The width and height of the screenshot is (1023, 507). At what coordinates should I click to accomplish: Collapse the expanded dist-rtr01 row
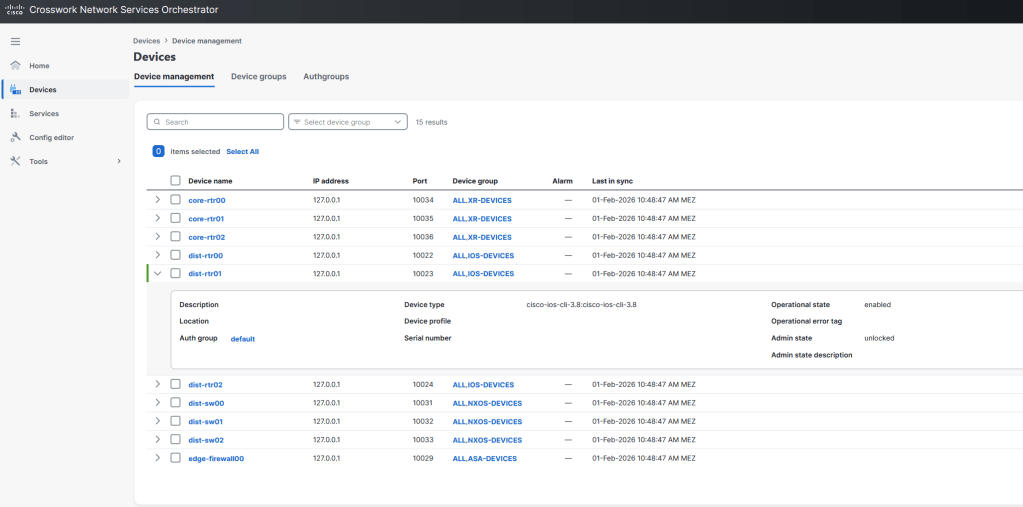[x=157, y=273]
